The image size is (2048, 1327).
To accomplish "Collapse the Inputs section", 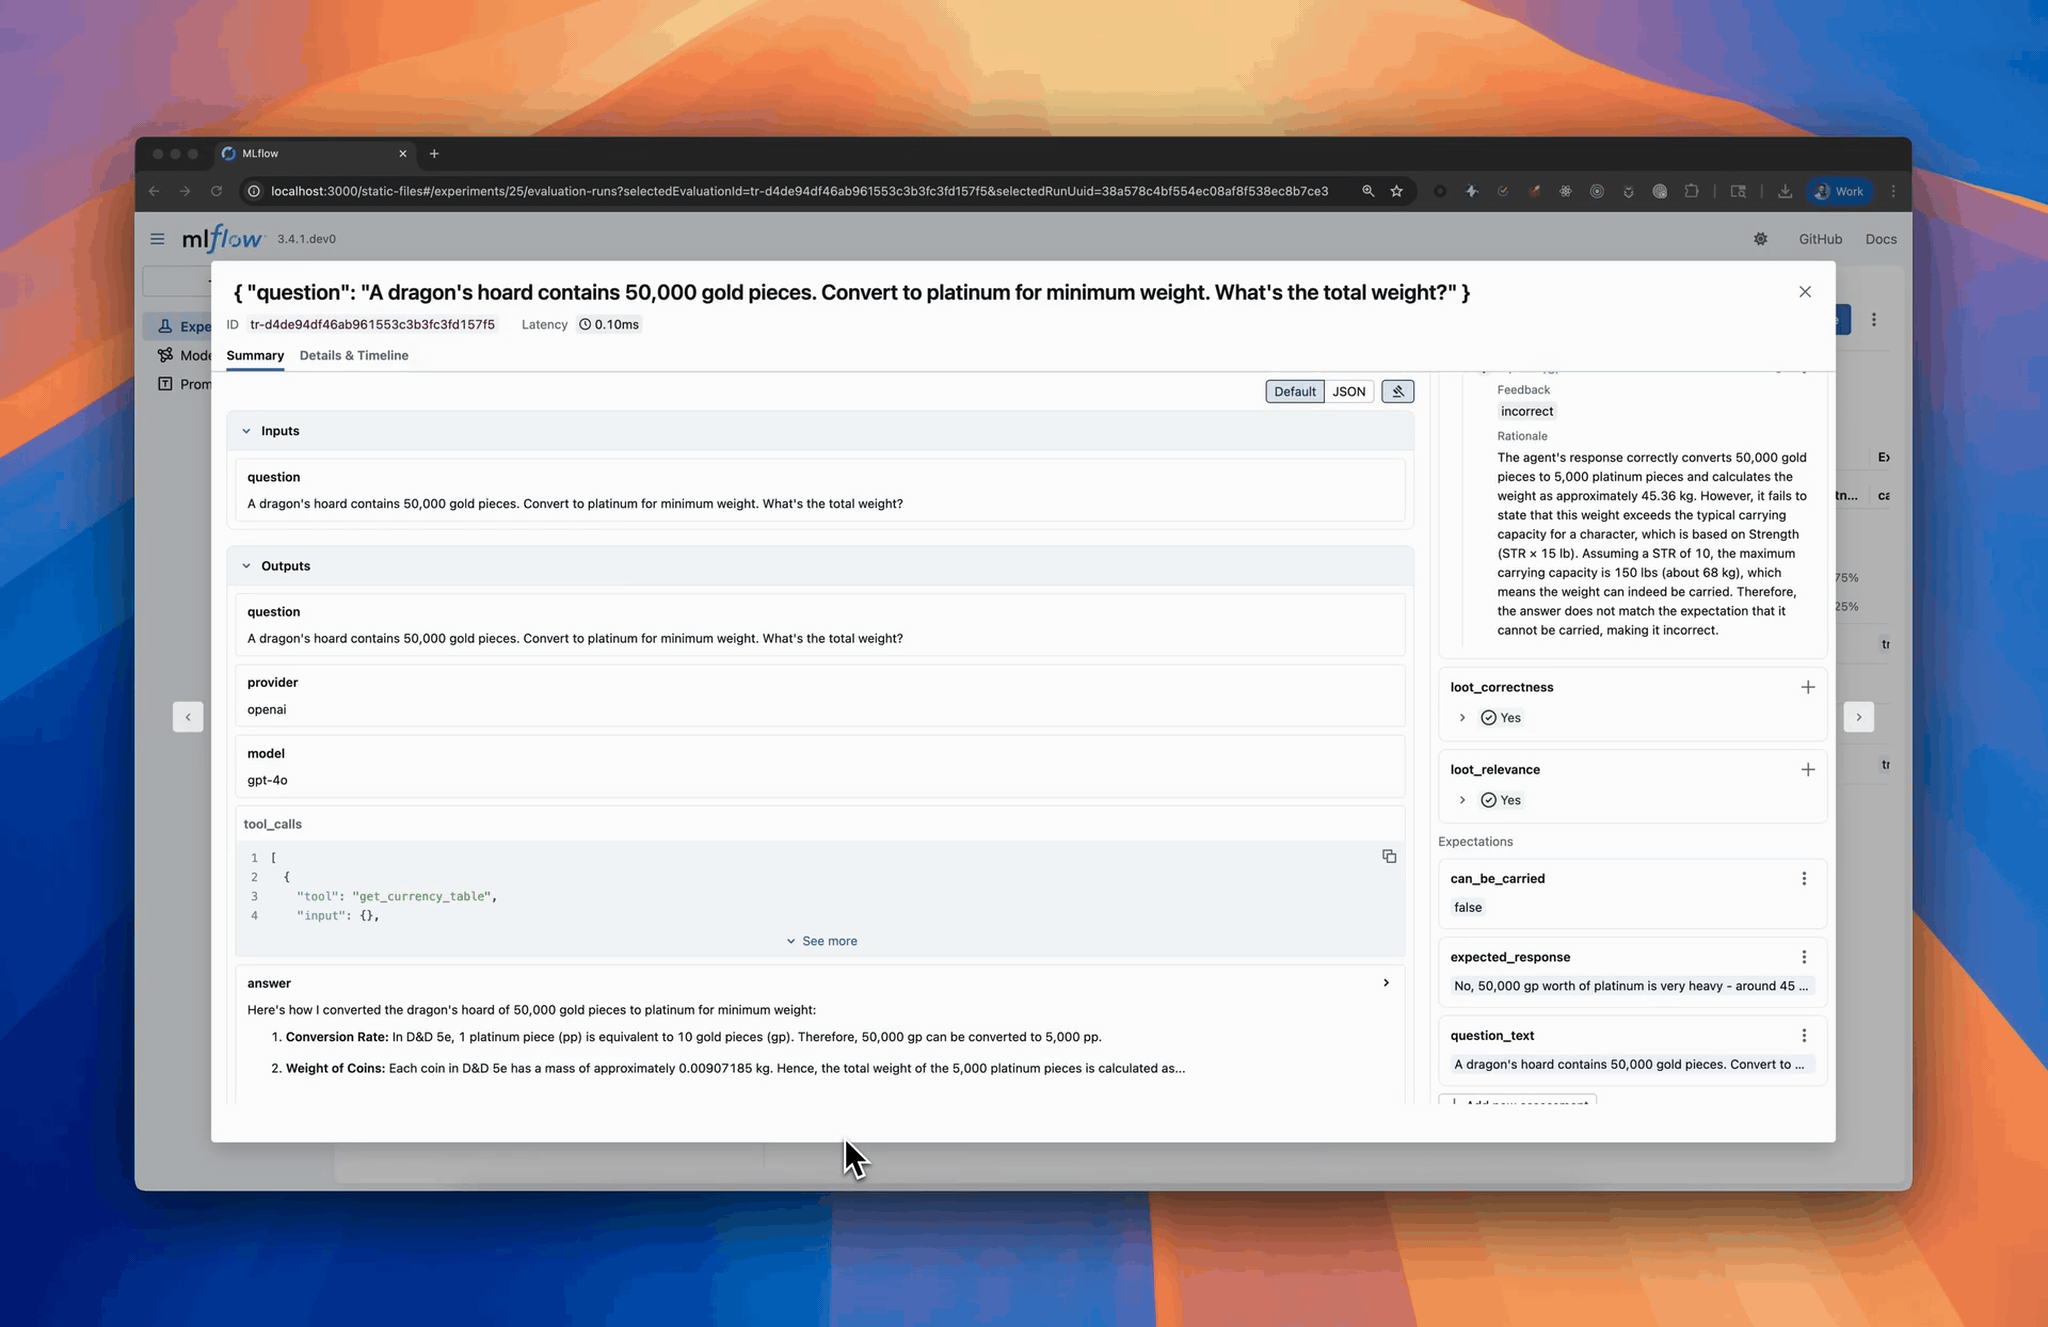I will [x=247, y=430].
